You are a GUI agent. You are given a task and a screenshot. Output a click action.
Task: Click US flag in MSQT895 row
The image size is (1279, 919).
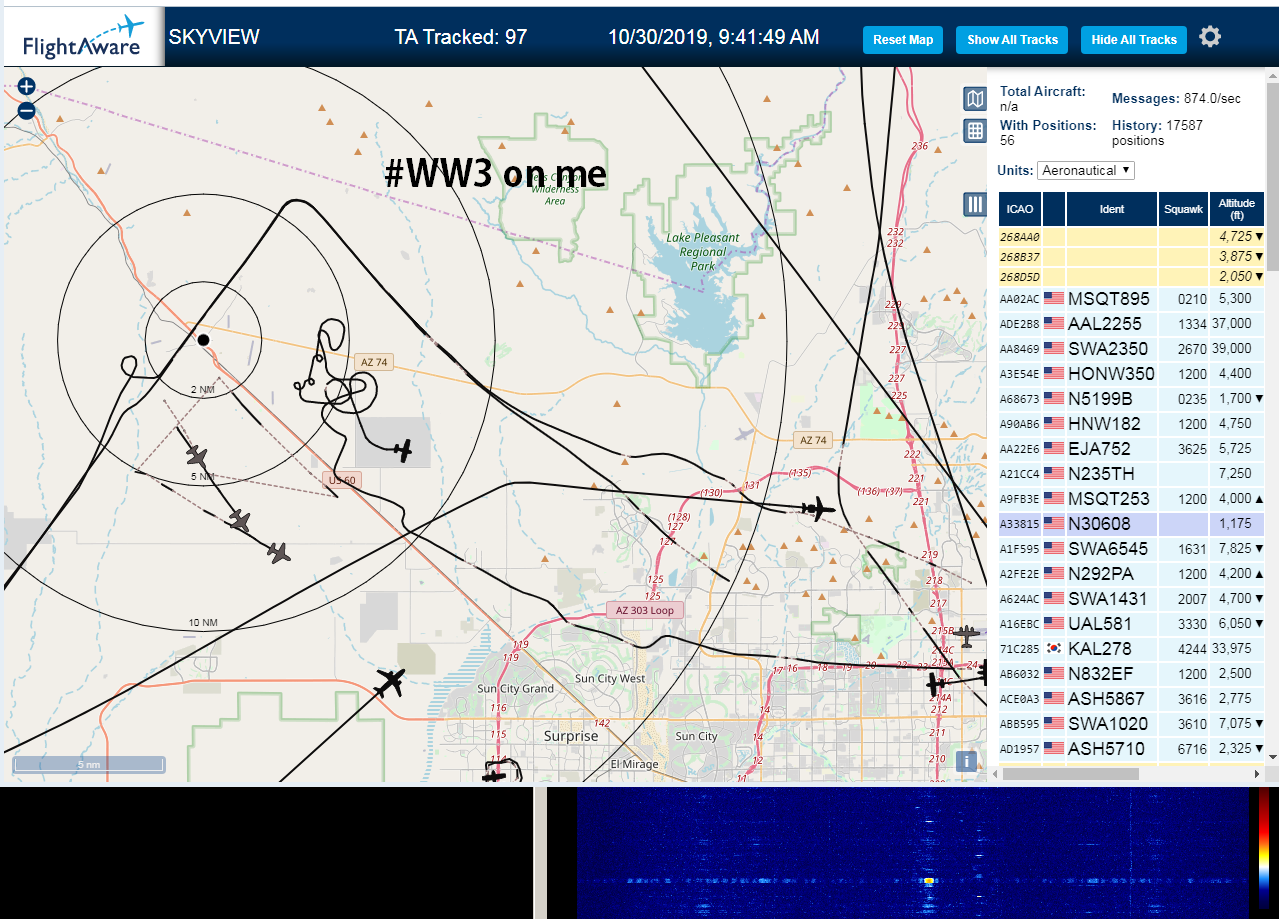point(1053,298)
